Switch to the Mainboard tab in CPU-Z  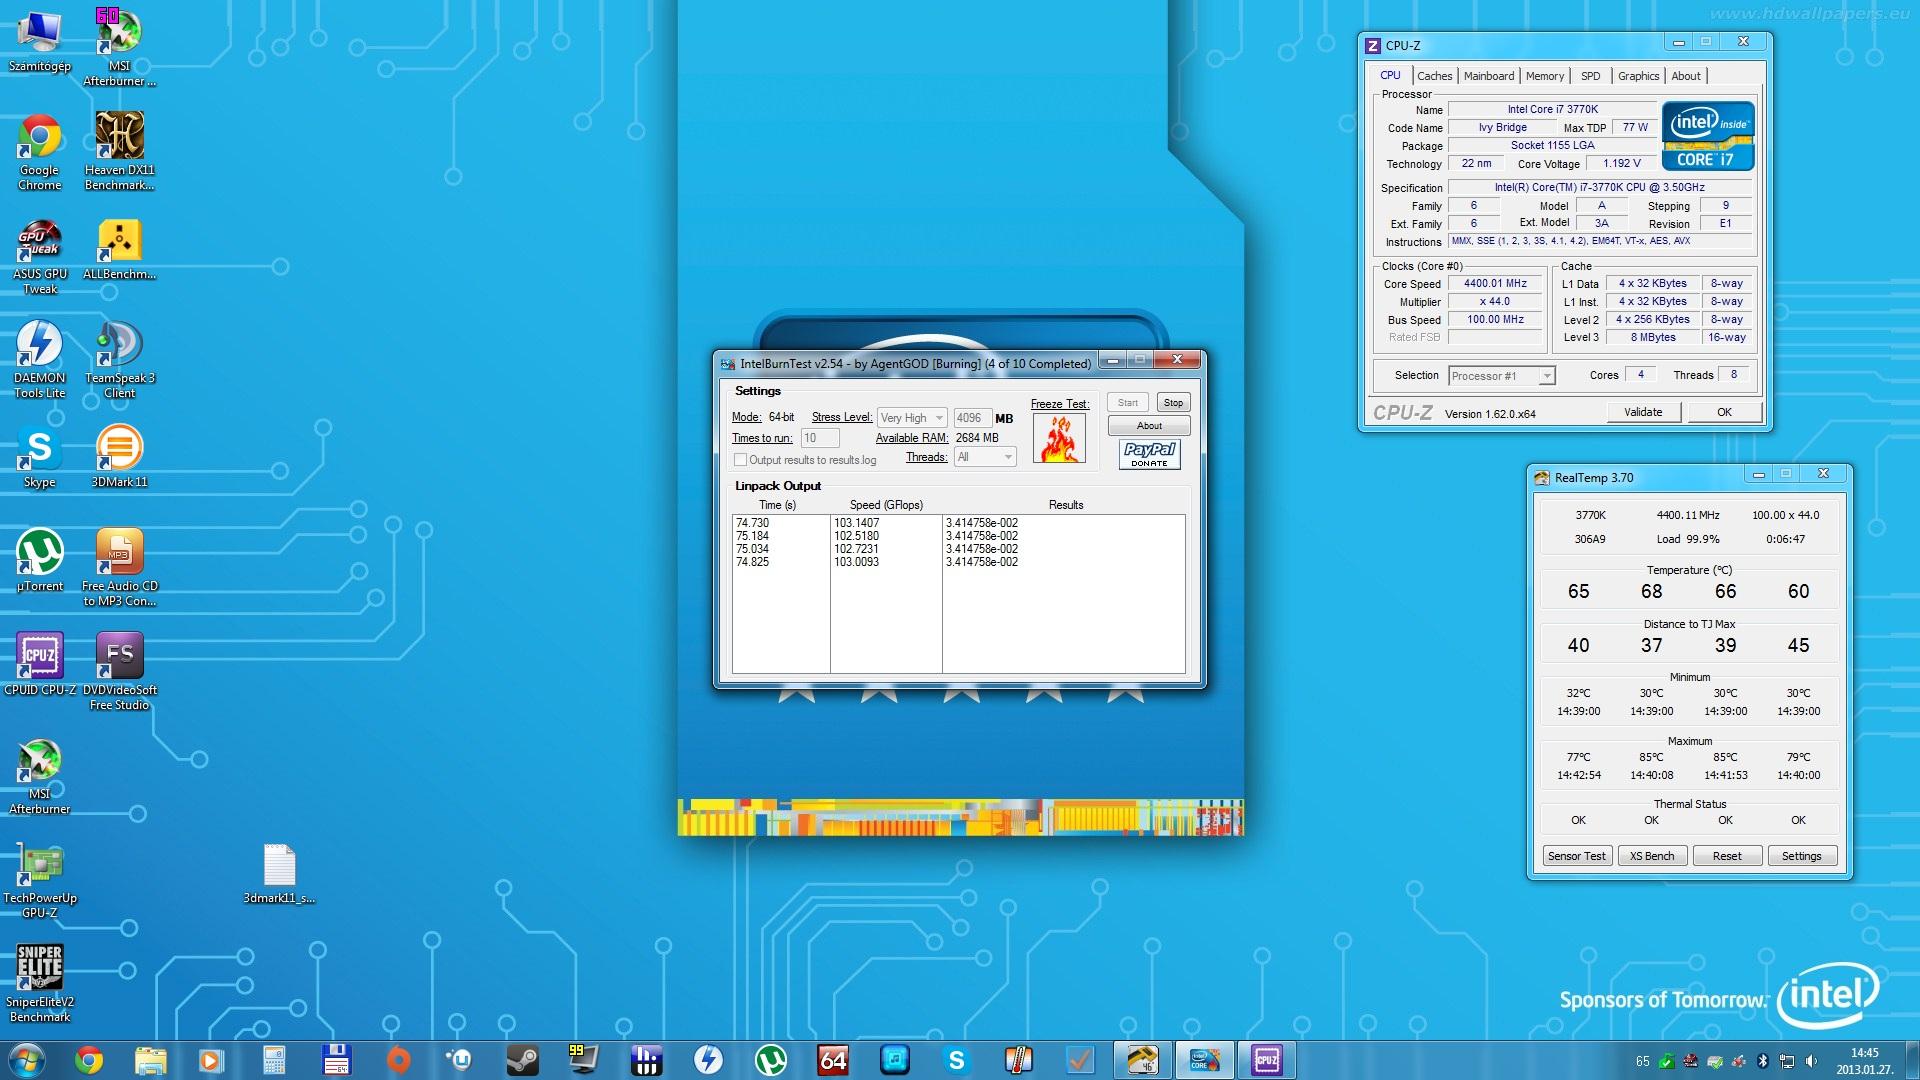tap(1489, 76)
